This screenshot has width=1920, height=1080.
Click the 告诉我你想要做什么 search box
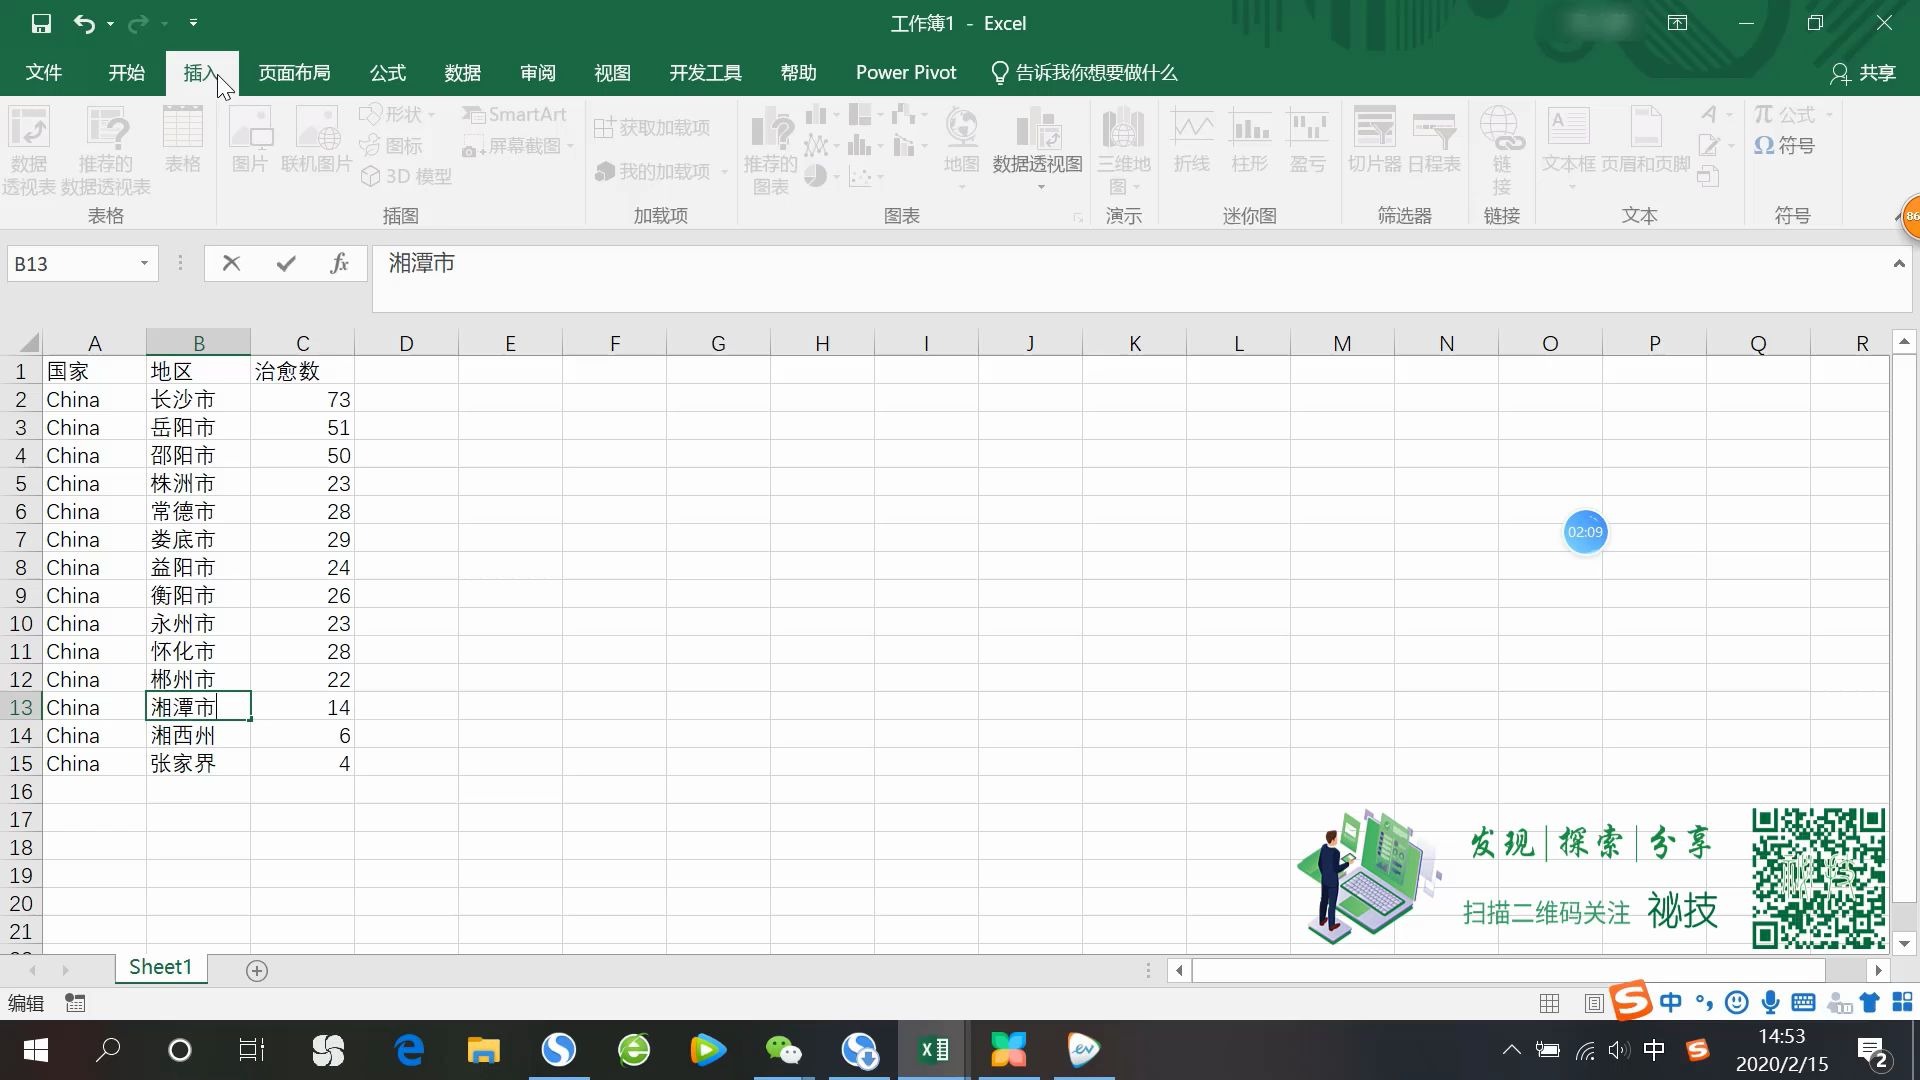coord(1084,73)
